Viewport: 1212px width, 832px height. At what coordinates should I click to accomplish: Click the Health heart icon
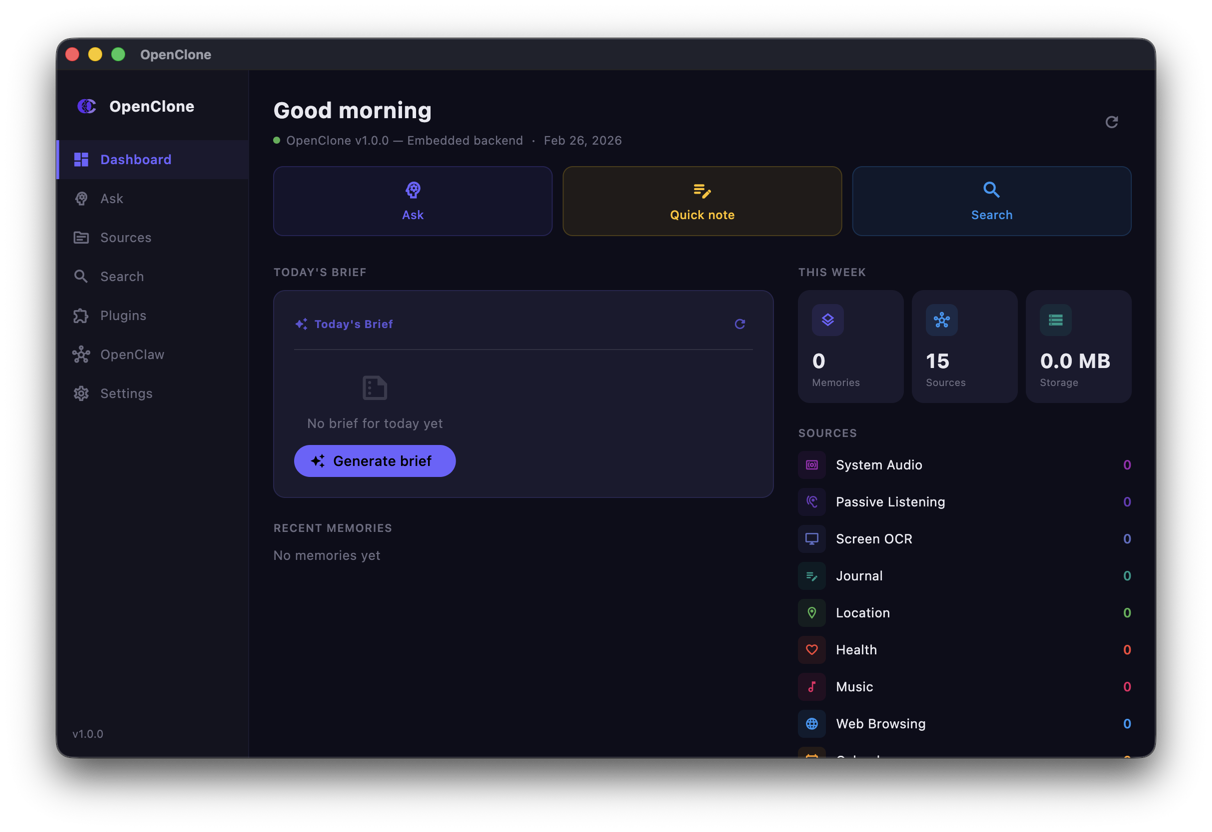click(x=811, y=649)
